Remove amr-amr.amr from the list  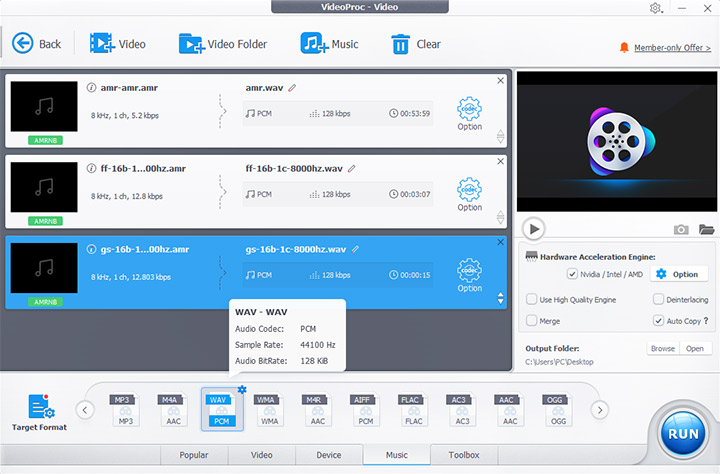[x=501, y=80]
